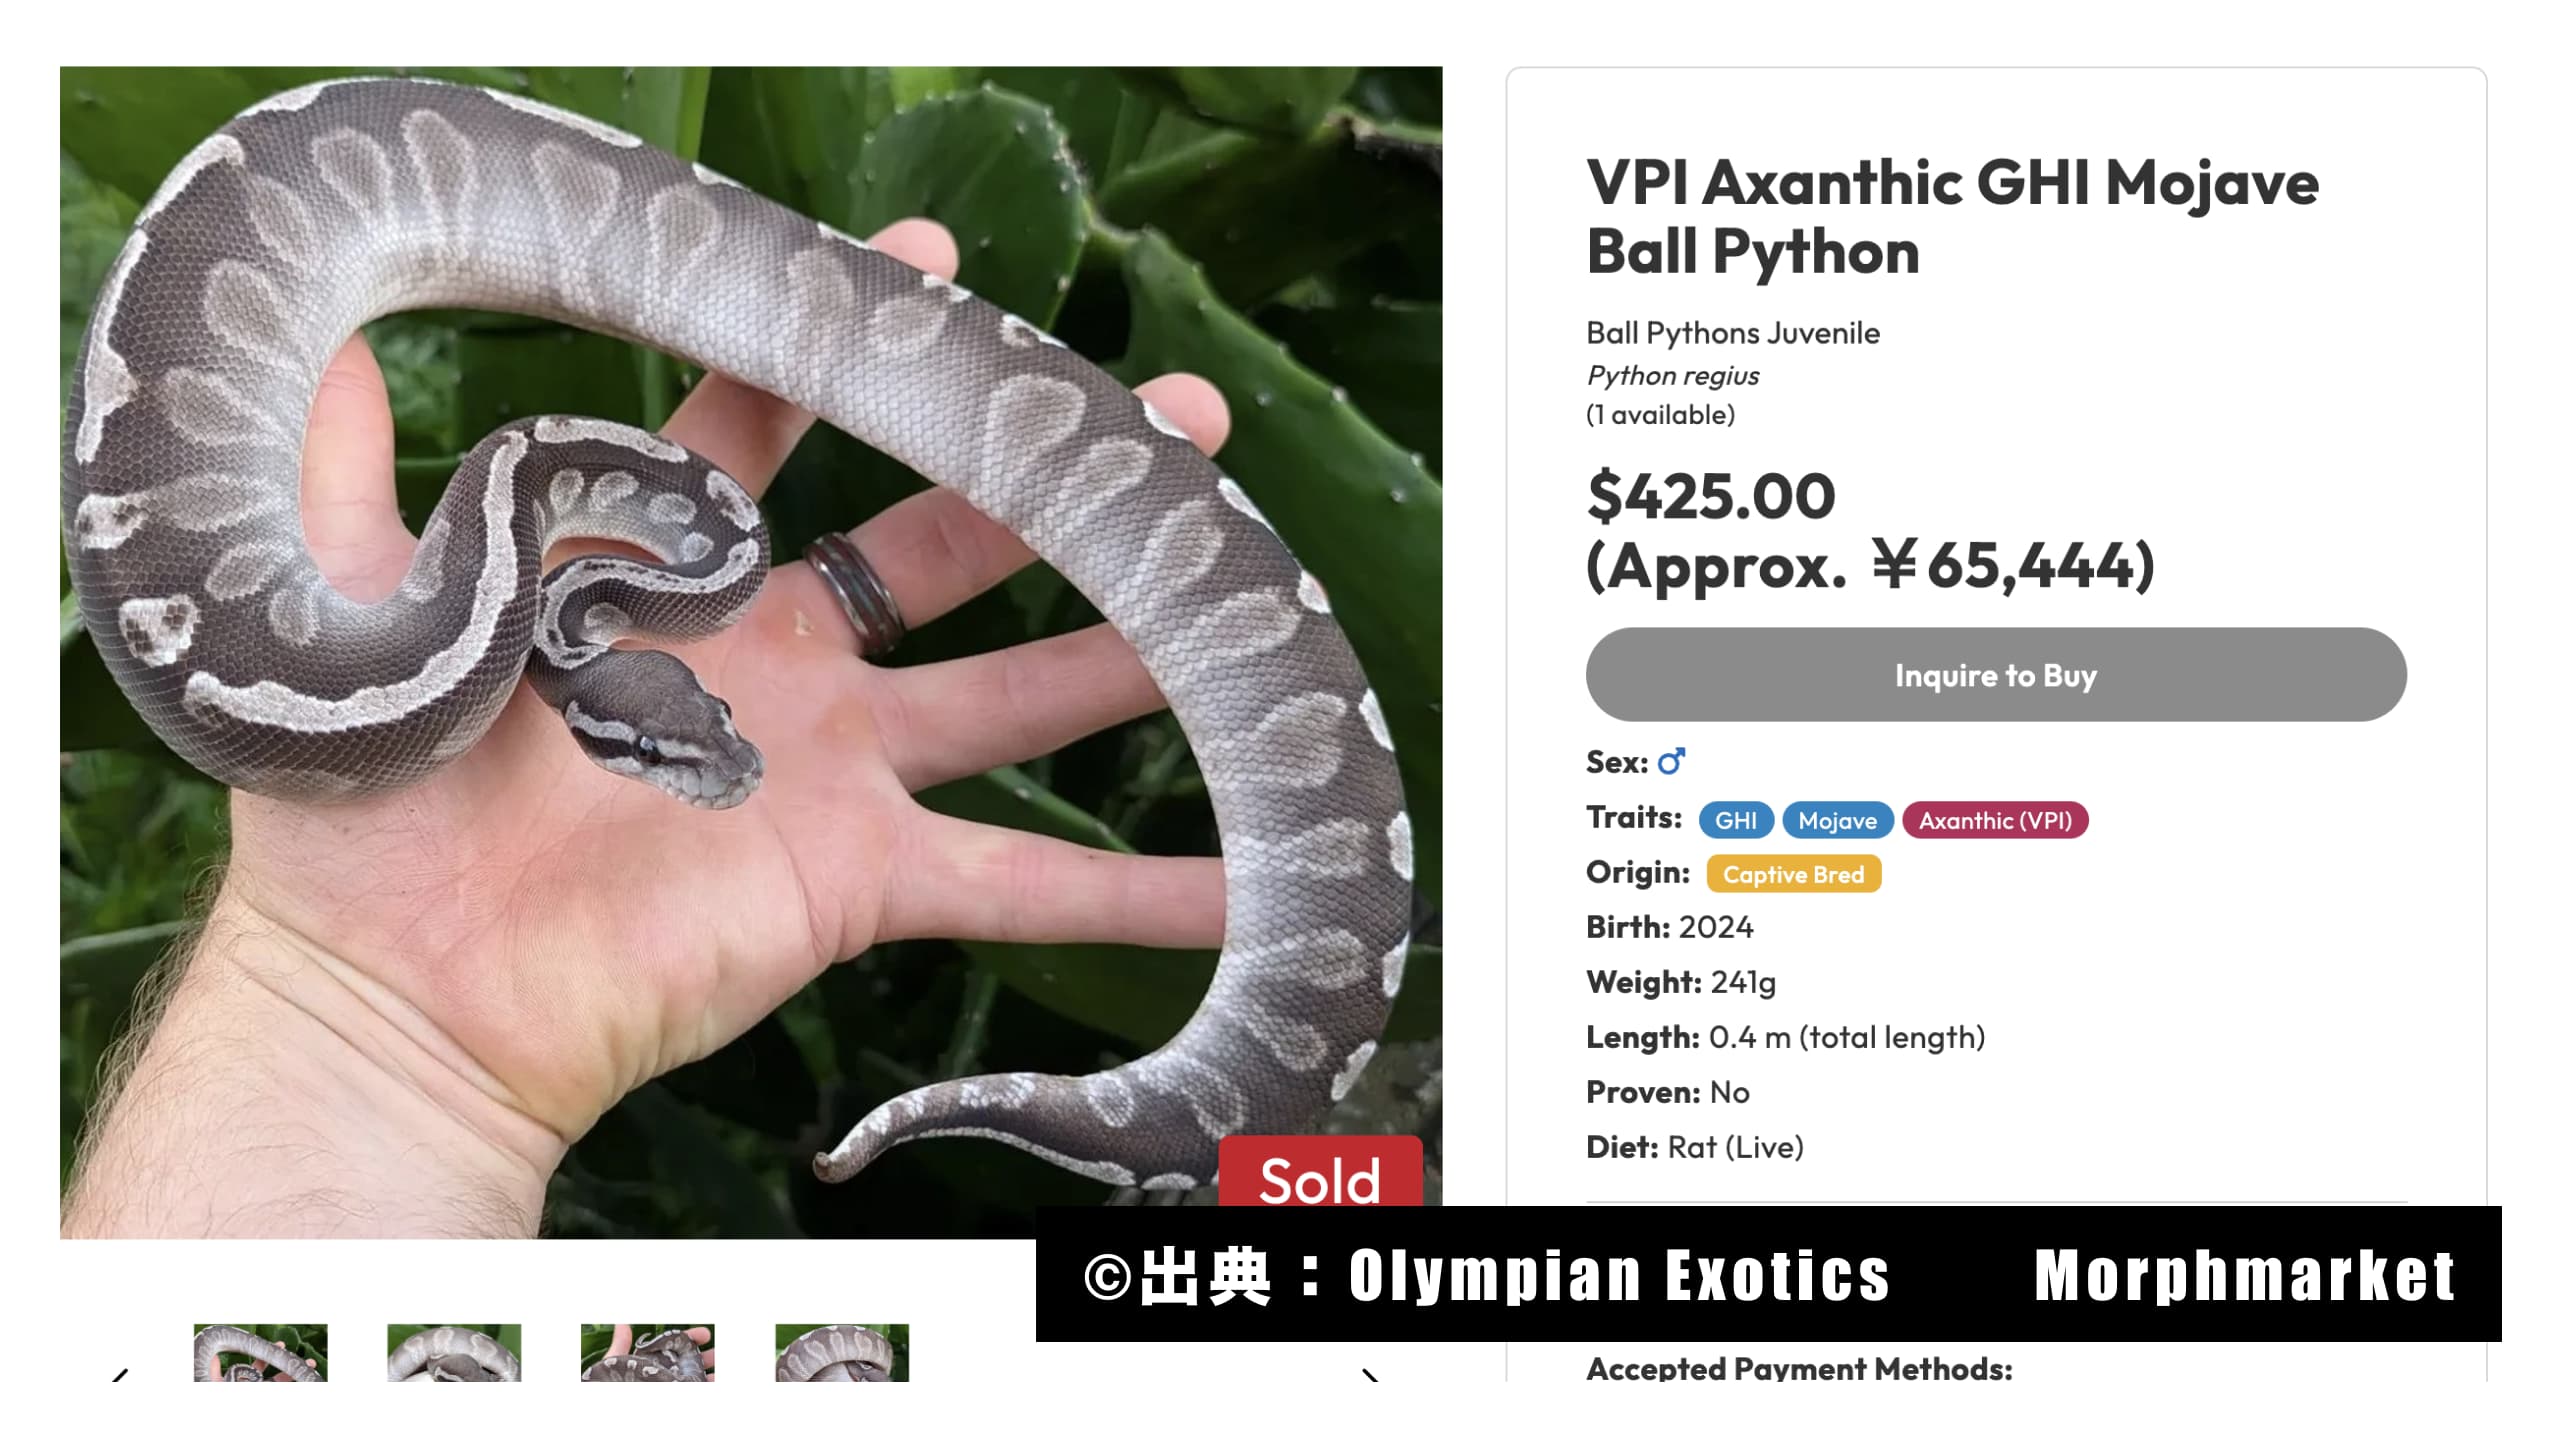Open the first snake thumbnail
The image size is (2560, 1440).
click(260, 1353)
